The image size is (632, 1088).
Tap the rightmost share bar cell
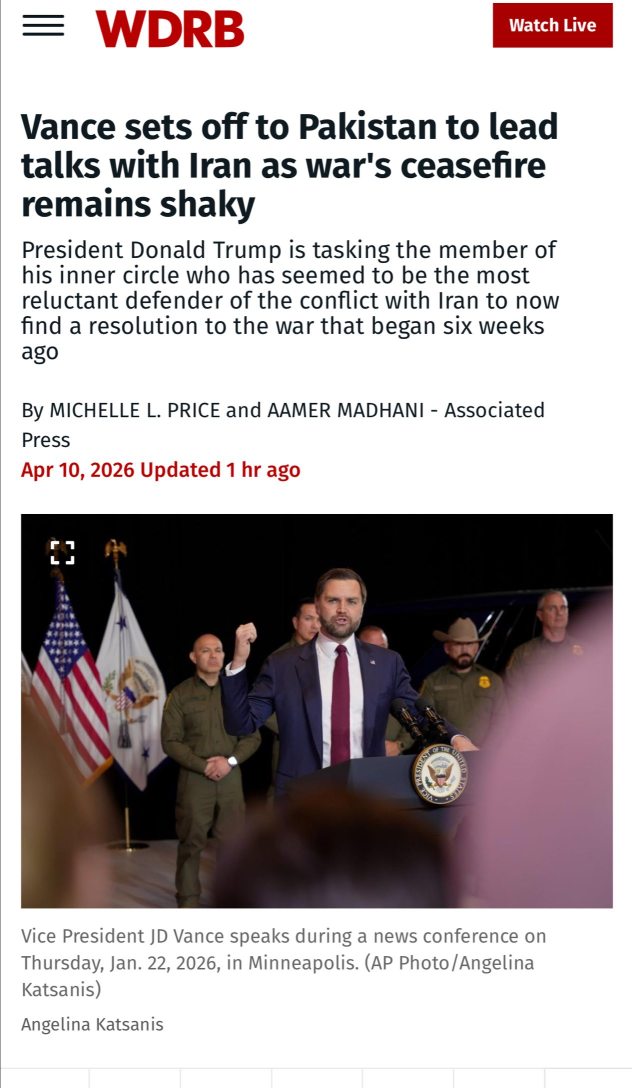pyautogui.click(x=588, y=1078)
